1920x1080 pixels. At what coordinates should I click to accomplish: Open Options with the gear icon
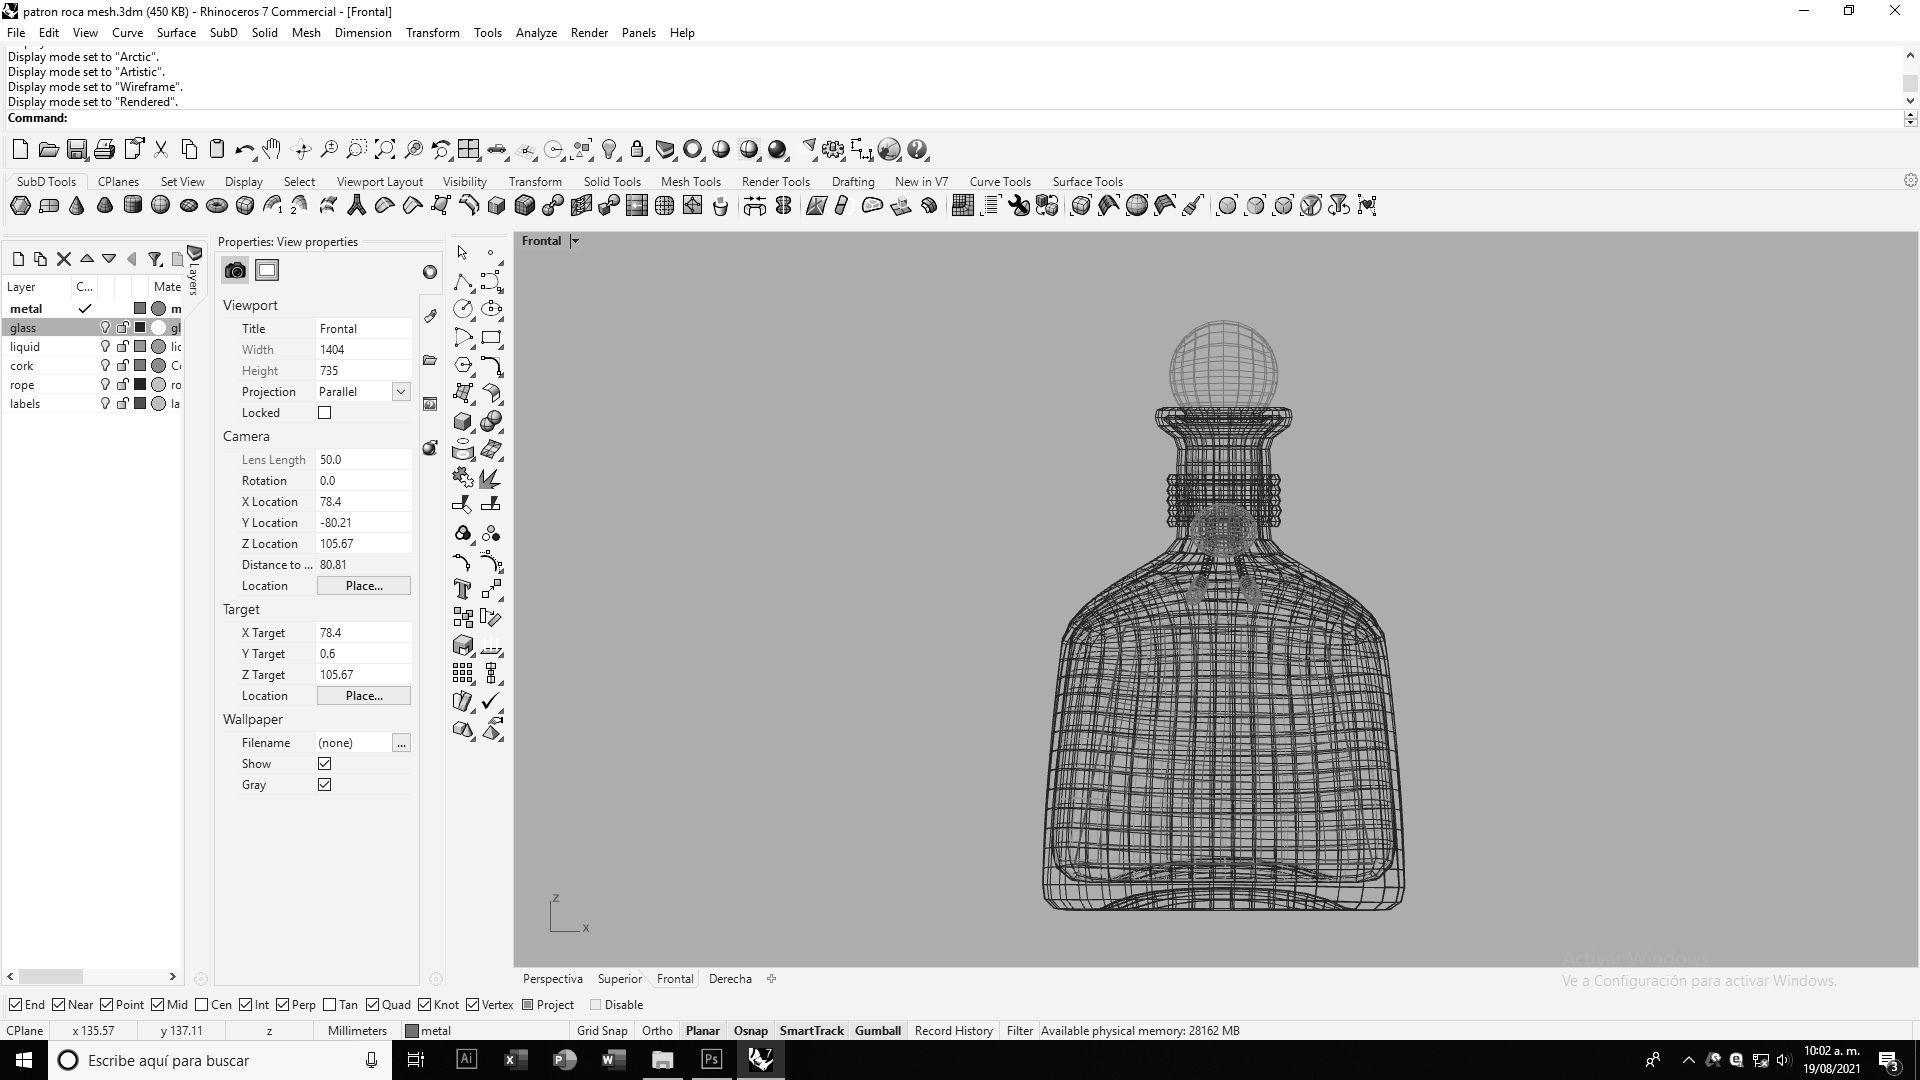[832, 150]
